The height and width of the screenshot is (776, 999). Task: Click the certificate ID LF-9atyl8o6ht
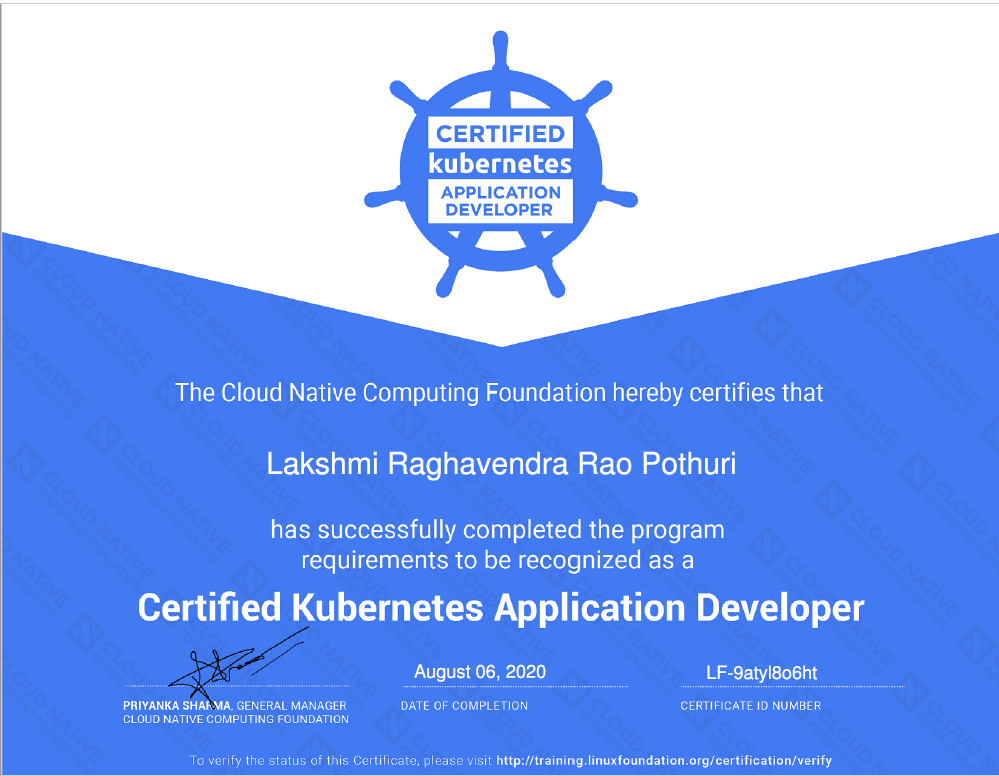[761, 673]
